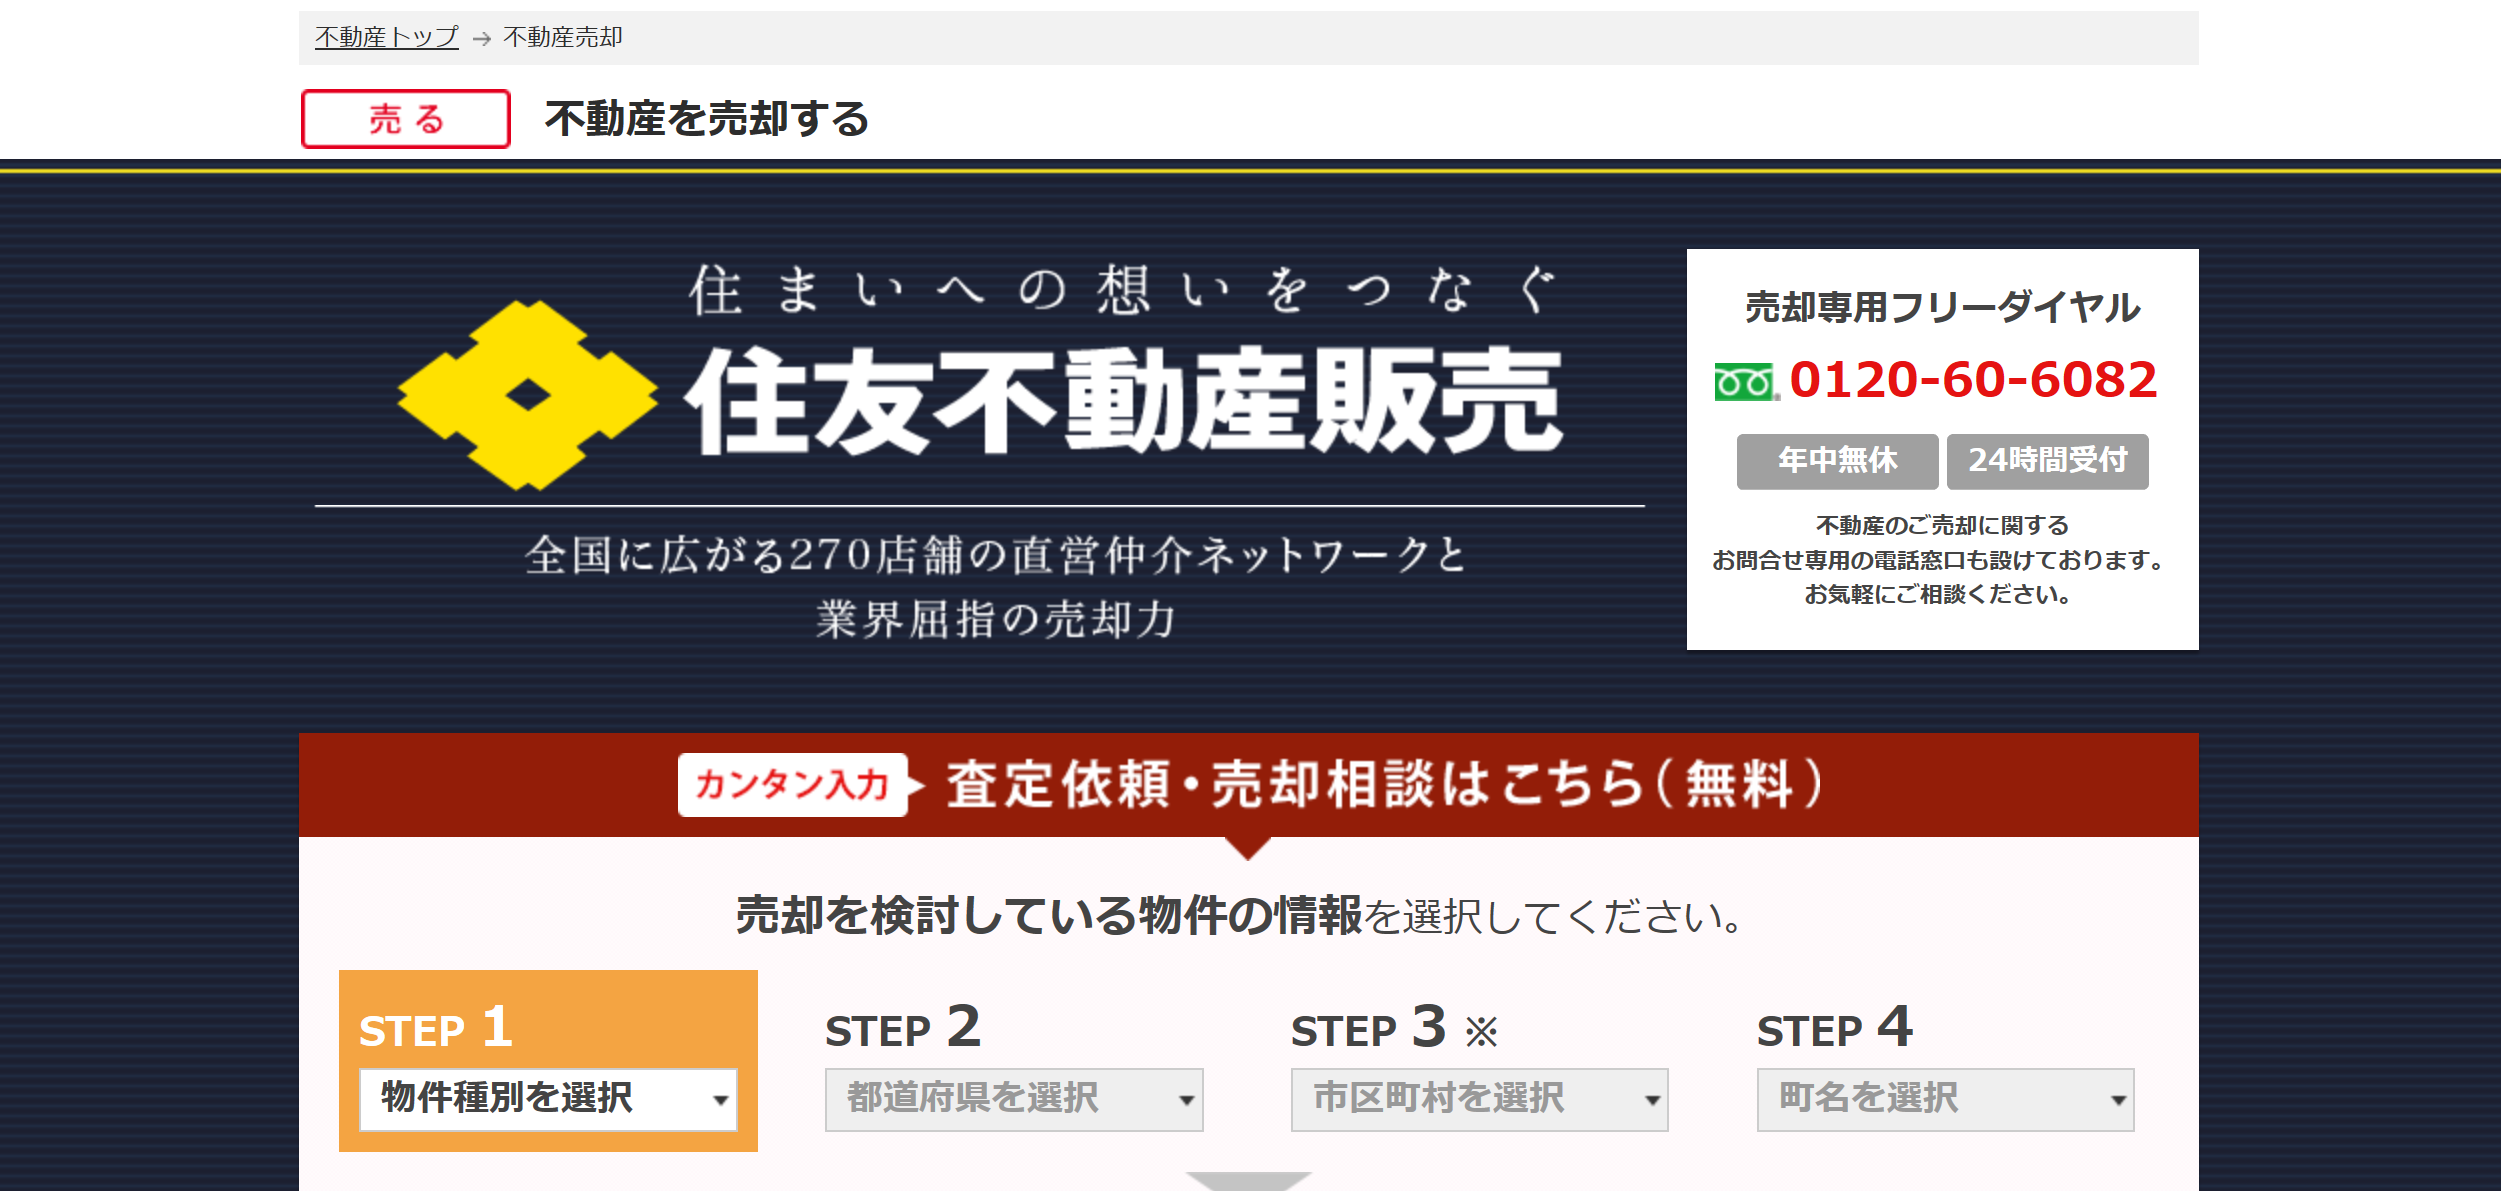Image resolution: width=2501 pixels, height=1191 pixels.
Task: Click the 年中無休 badge
Action: (x=1837, y=461)
